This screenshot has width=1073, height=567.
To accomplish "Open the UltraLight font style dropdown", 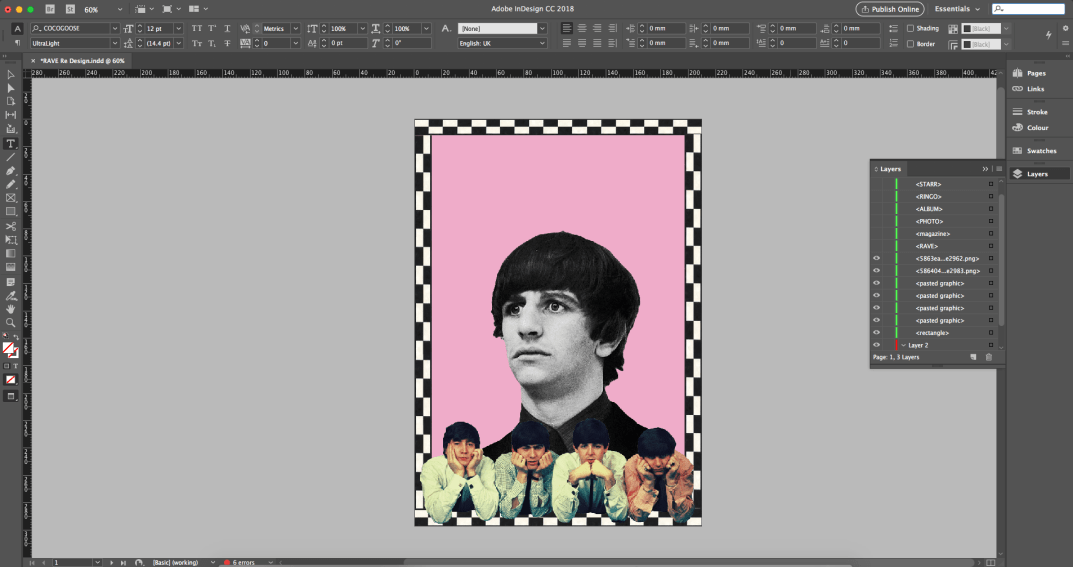I will (x=115, y=43).
